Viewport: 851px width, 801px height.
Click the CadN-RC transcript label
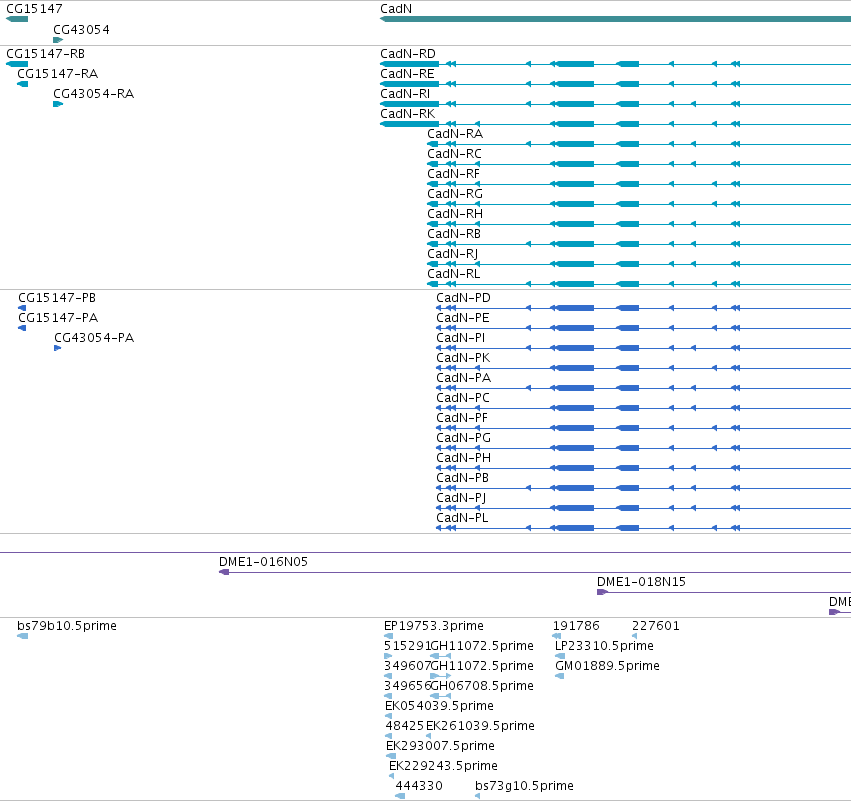[x=454, y=154]
